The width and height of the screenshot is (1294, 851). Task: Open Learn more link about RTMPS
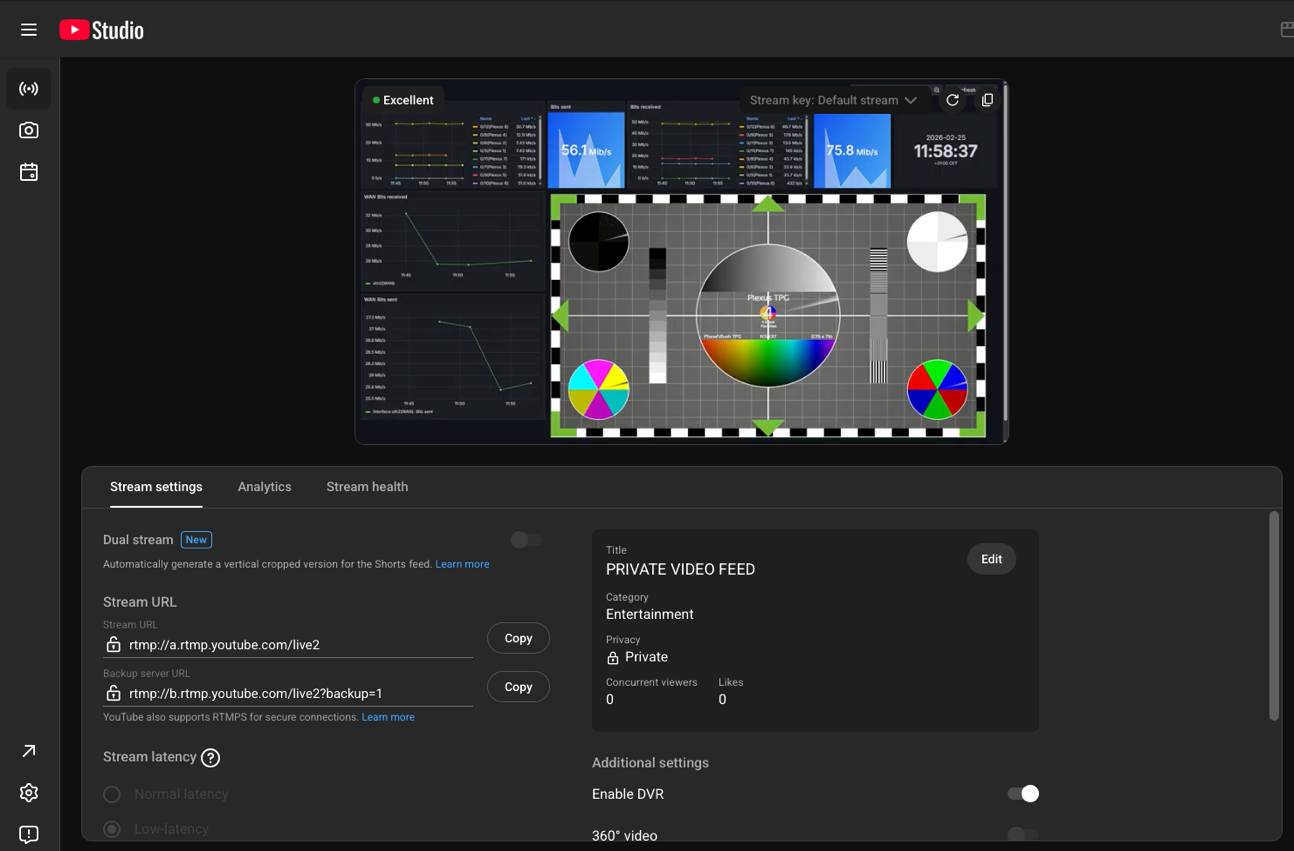coord(388,717)
